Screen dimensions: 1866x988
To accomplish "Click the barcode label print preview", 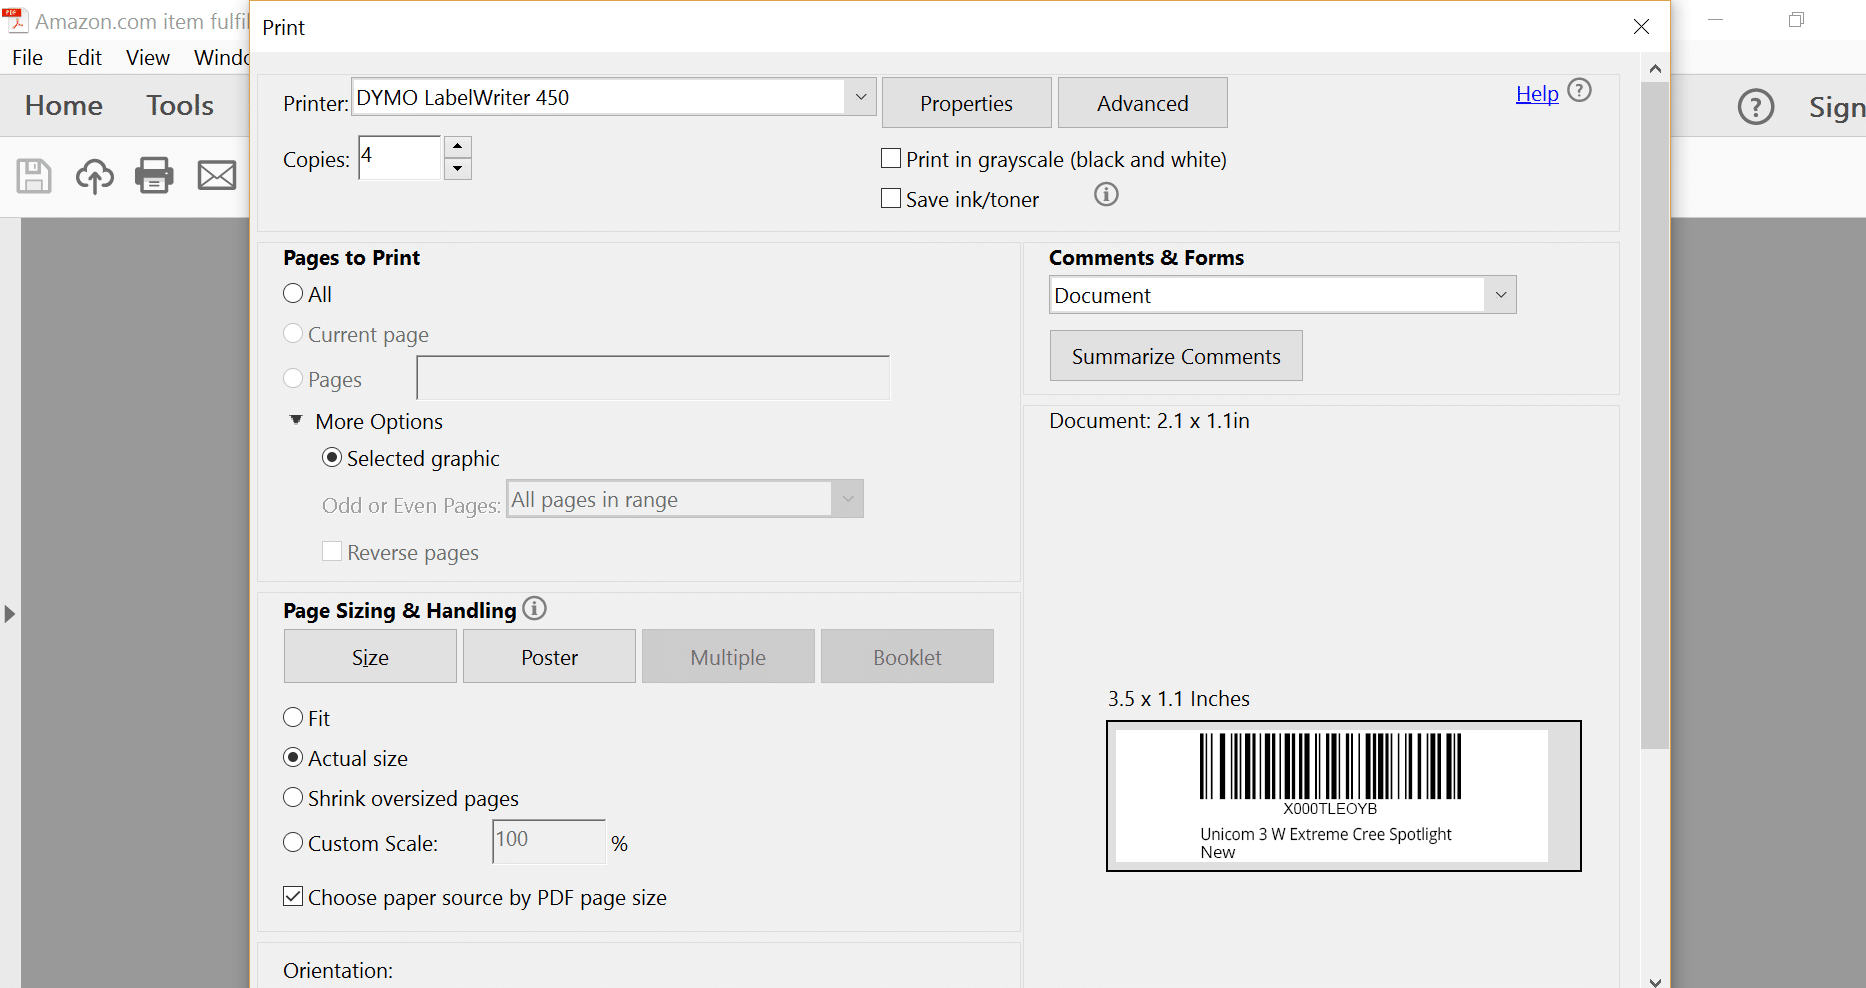I will coord(1343,796).
